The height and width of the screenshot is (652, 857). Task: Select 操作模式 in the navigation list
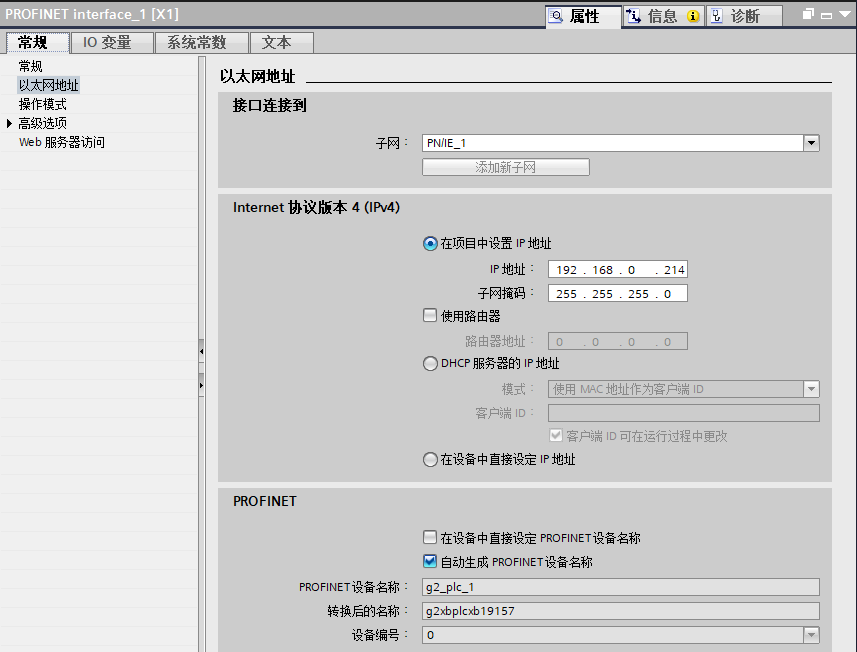[x=43, y=104]
